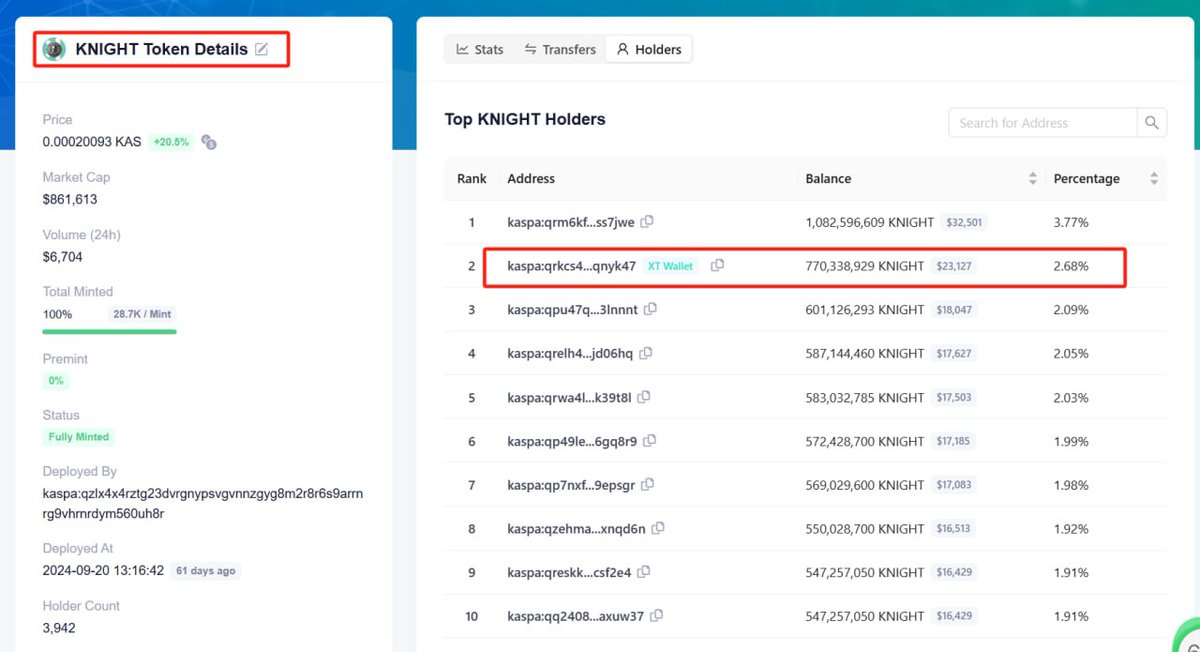
Task: Open holder kaspa:qpu47q...3lnnnt
Action: click(x=572, y=310)
